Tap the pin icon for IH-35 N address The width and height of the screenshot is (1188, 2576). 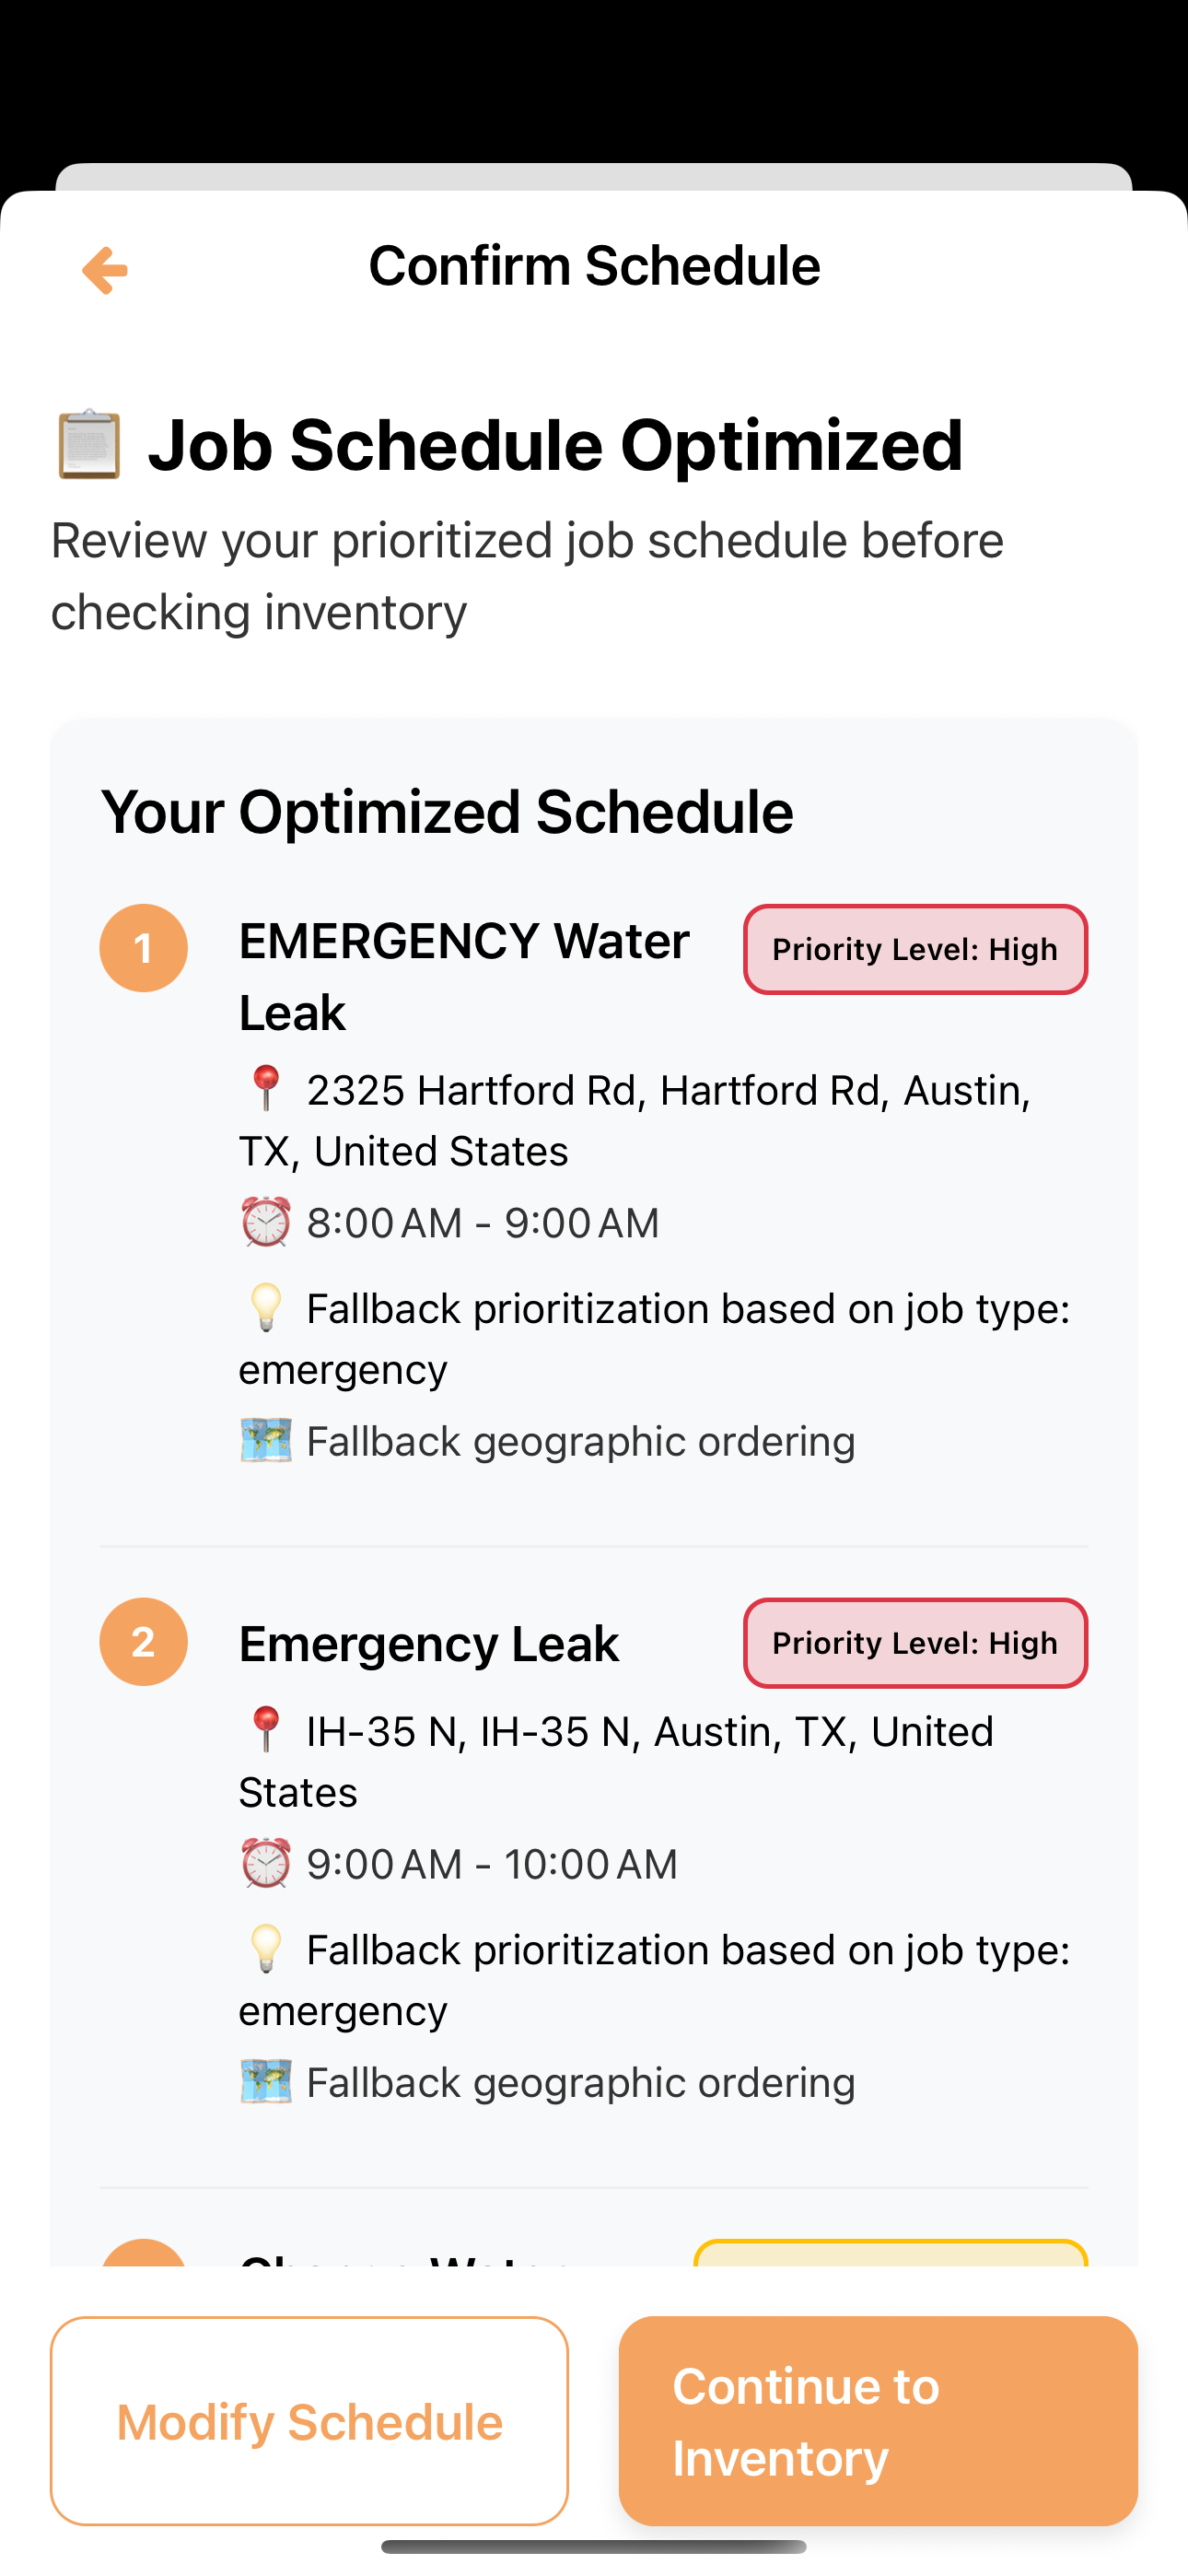[x=266, y=1730]
